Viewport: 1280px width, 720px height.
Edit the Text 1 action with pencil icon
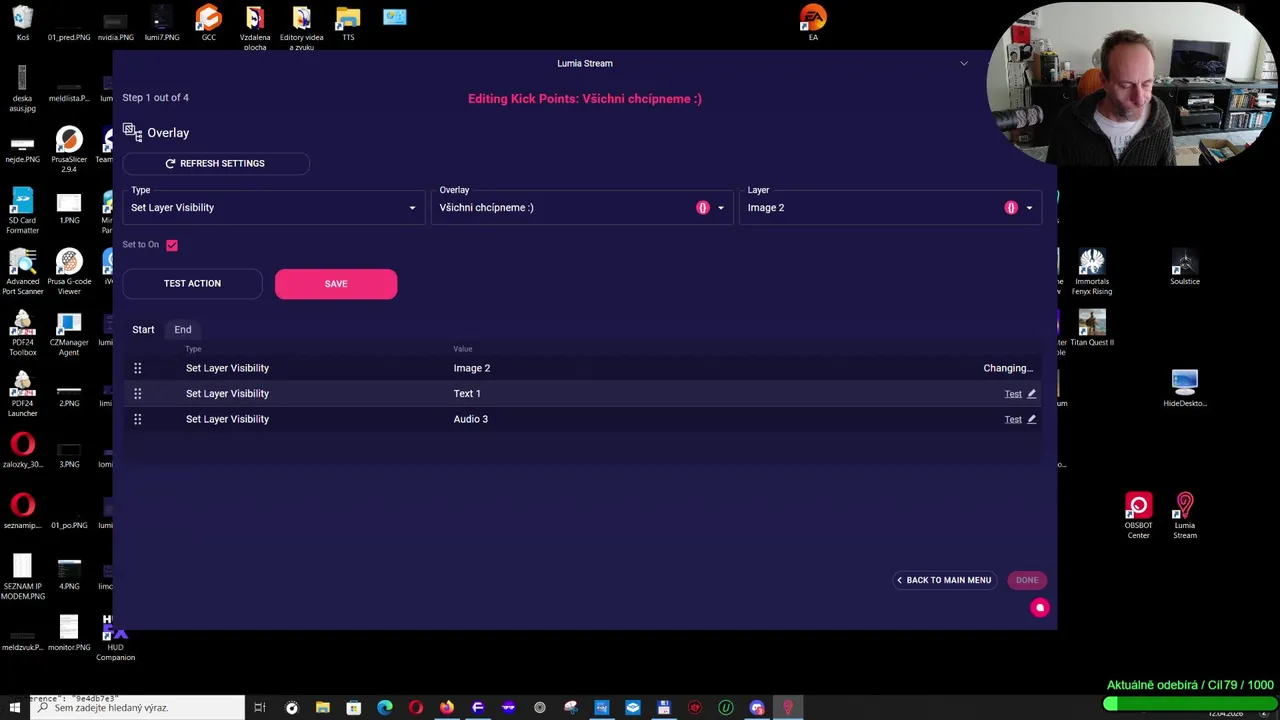coord(1032,394)
